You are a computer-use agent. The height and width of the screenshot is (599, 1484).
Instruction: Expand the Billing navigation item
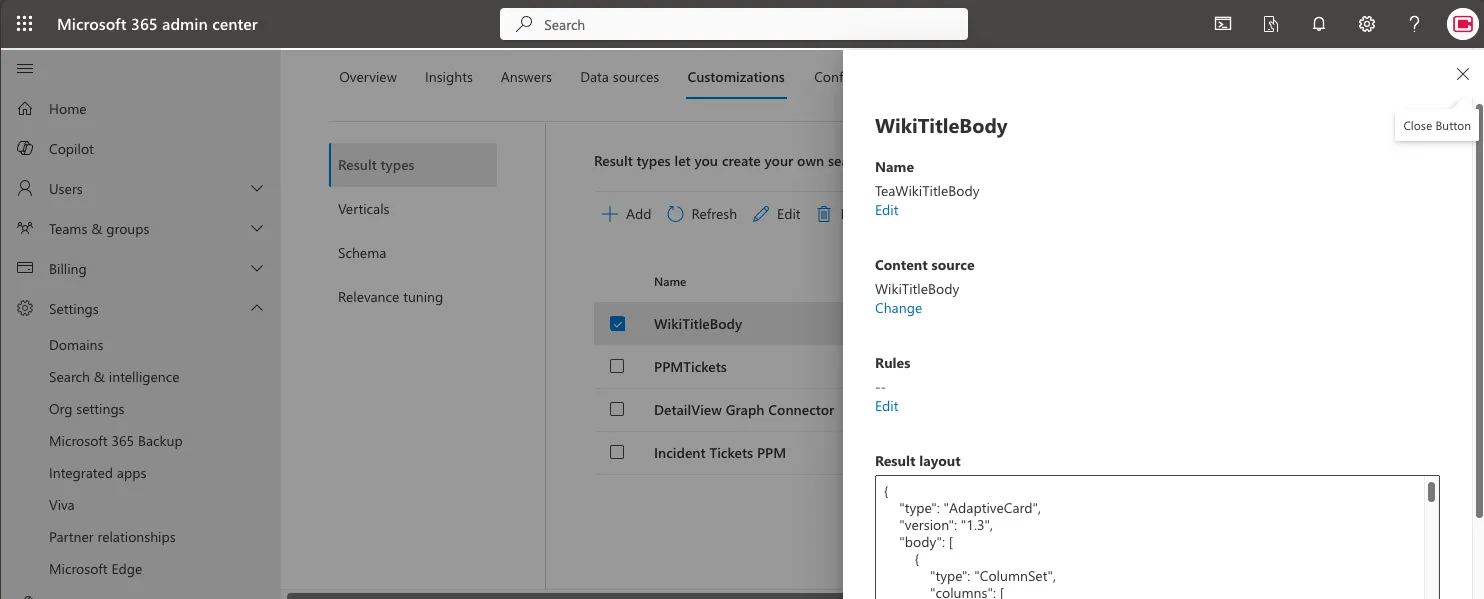257,268
